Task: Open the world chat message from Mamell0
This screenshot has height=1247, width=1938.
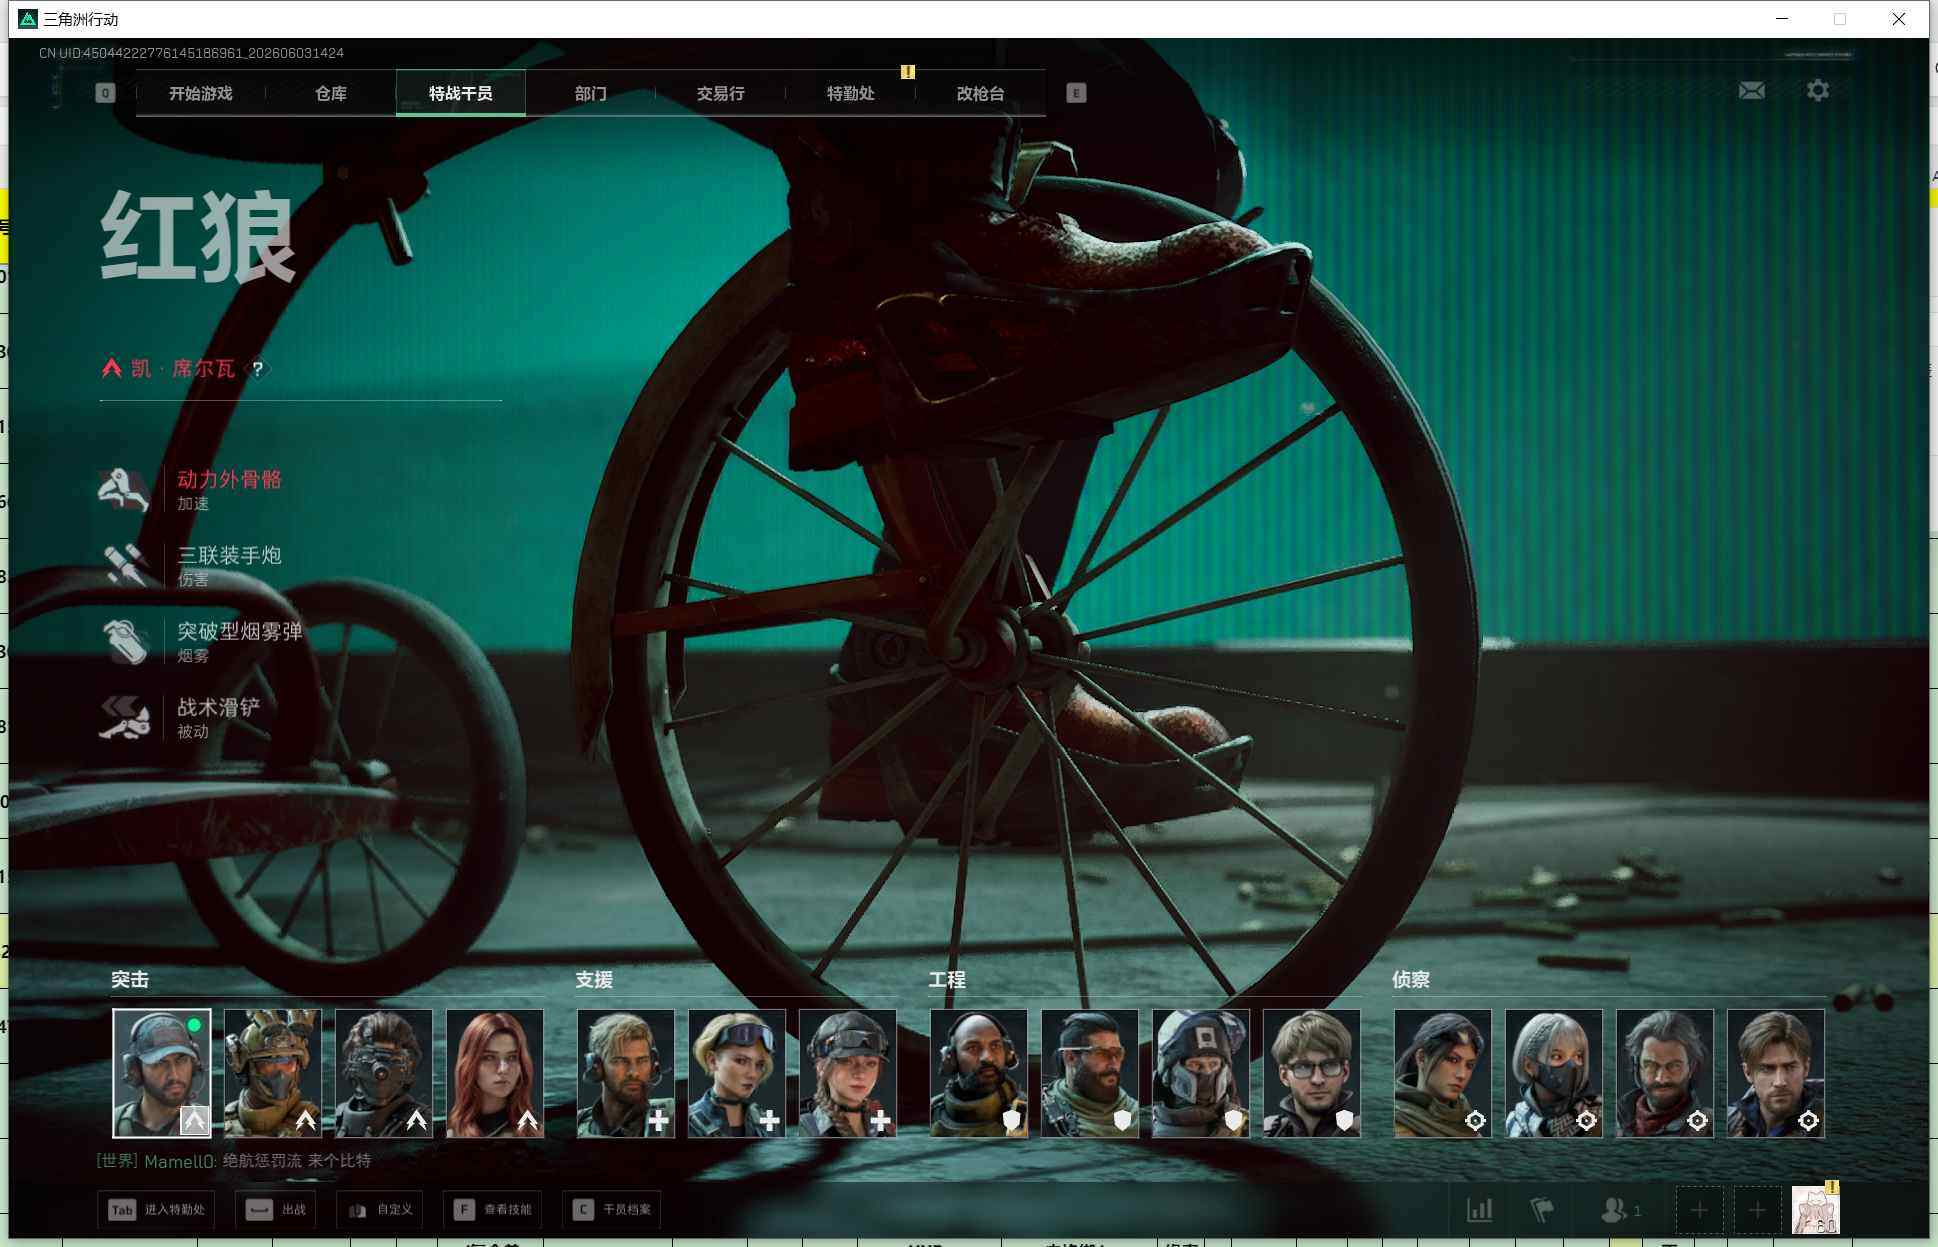Action: coord(234,1161)
